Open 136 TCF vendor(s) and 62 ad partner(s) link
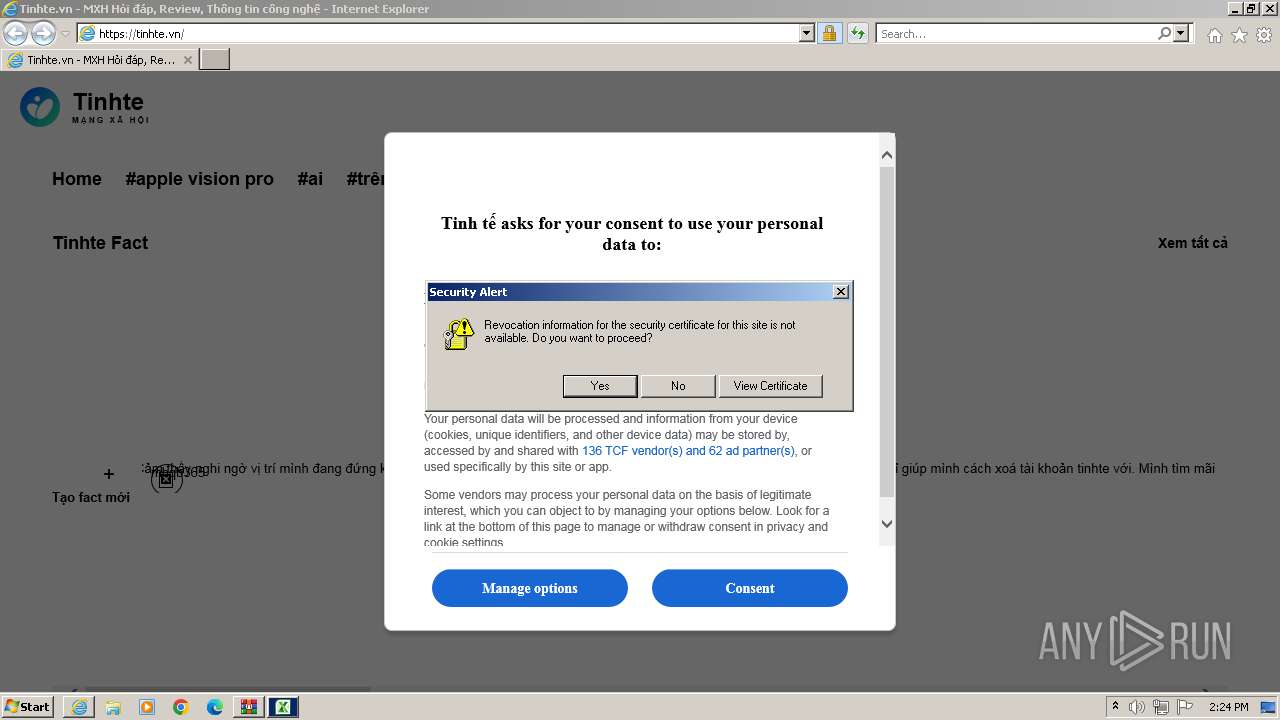The image size is (1280, 720). coord(688,451)
